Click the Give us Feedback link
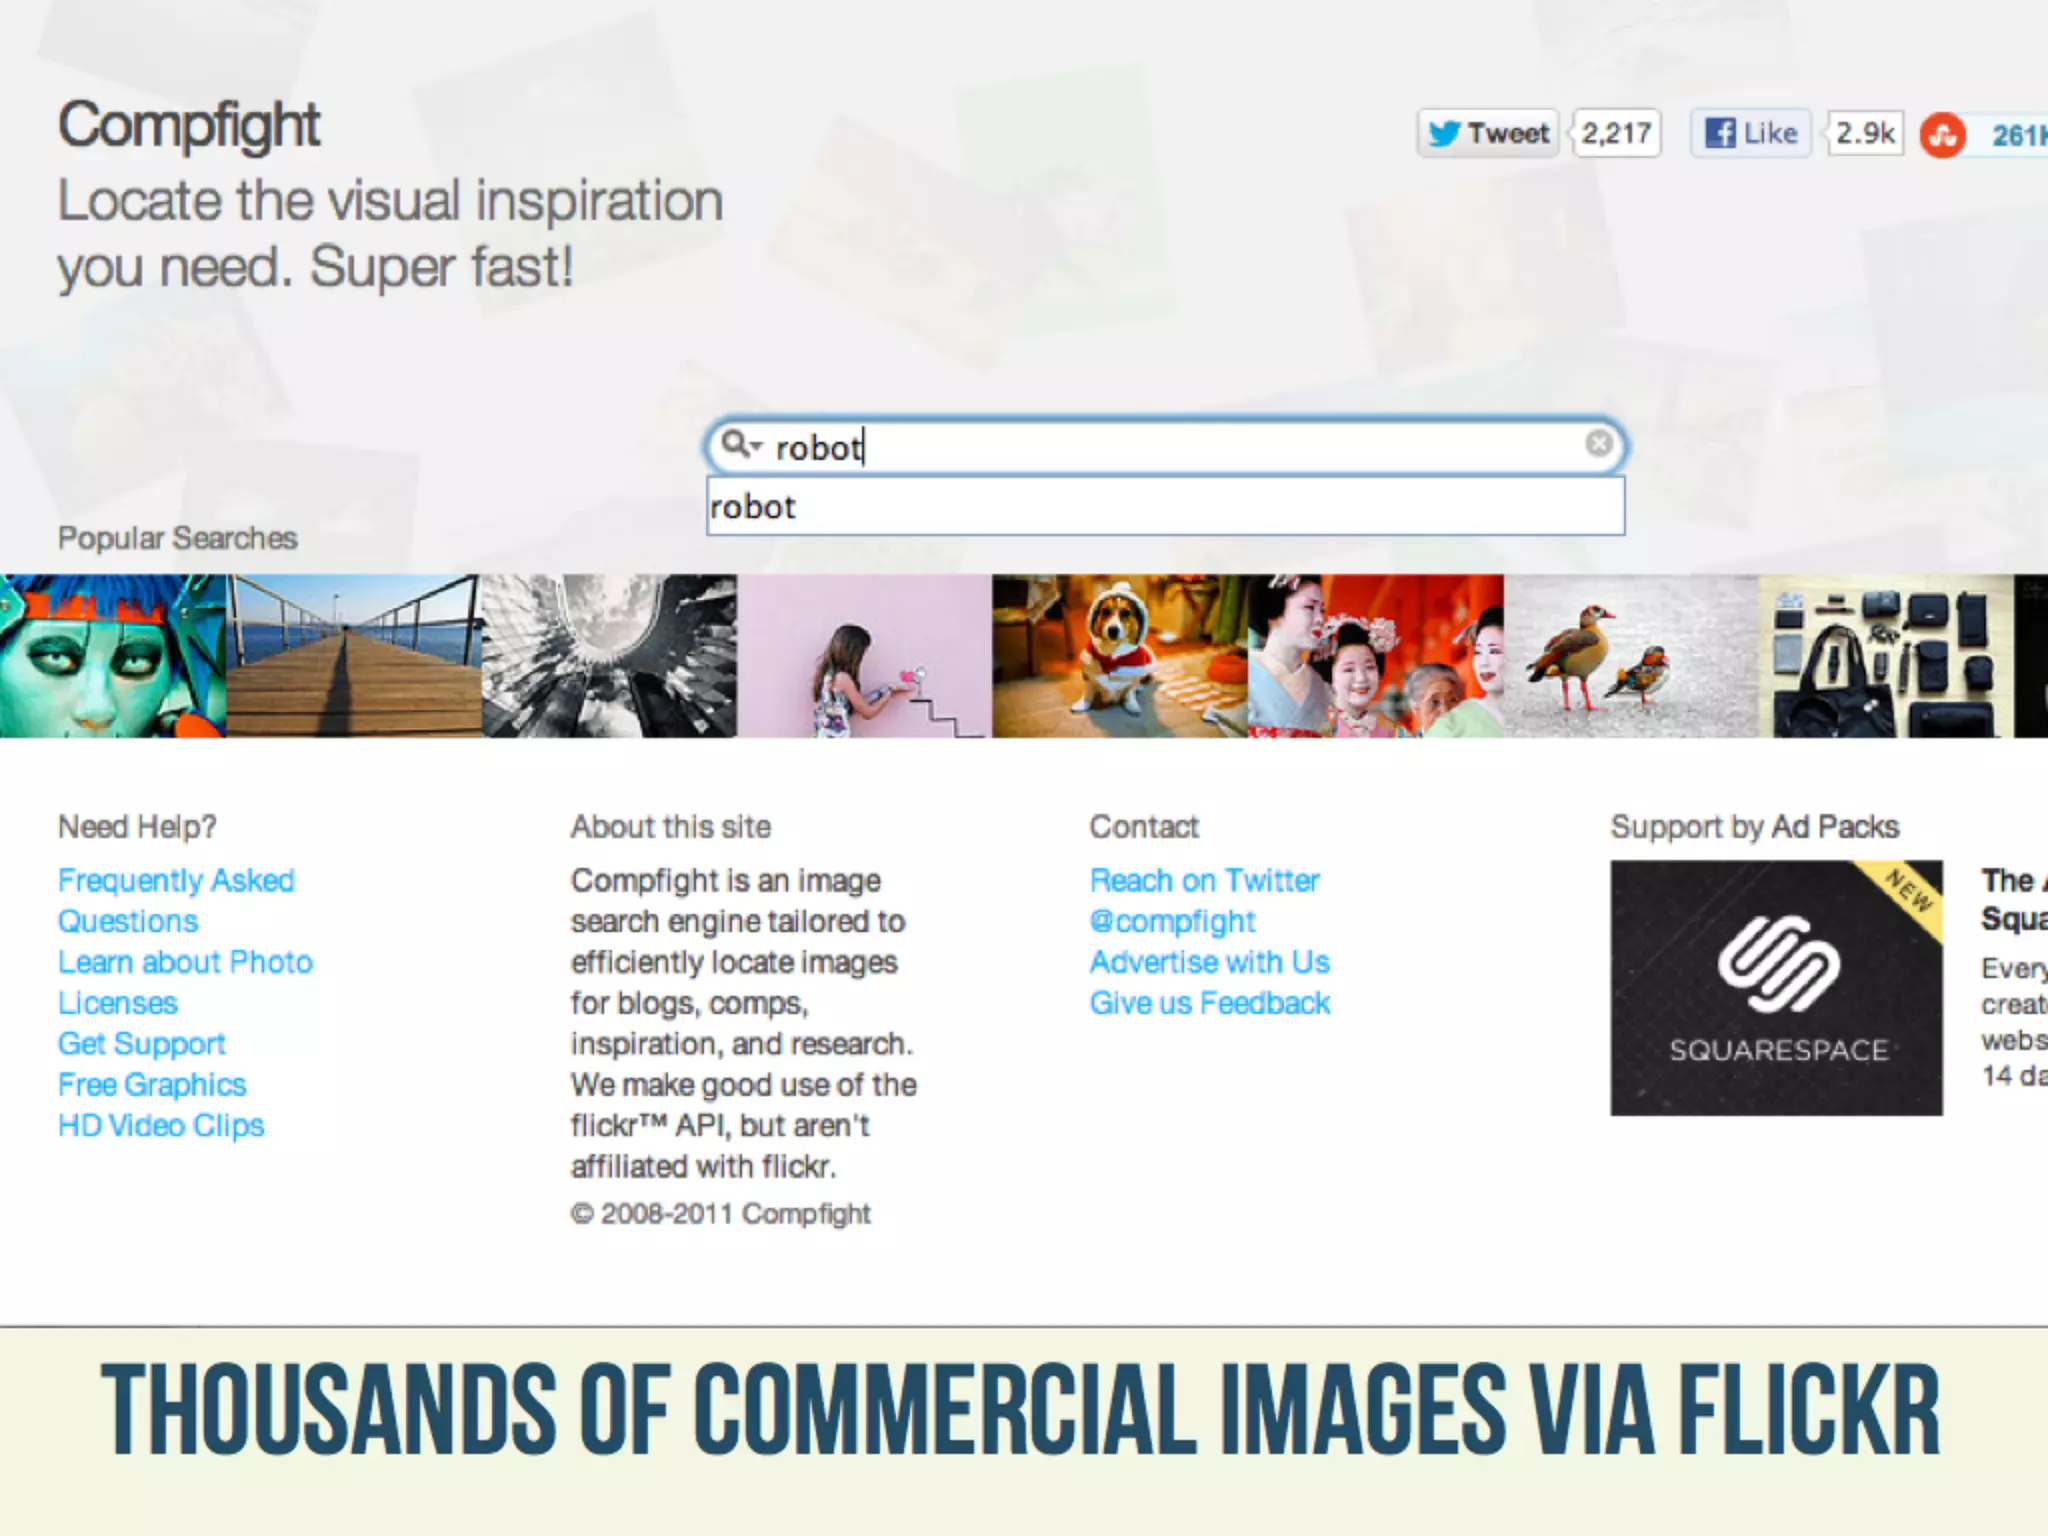 click(x=1209, y=1003)
